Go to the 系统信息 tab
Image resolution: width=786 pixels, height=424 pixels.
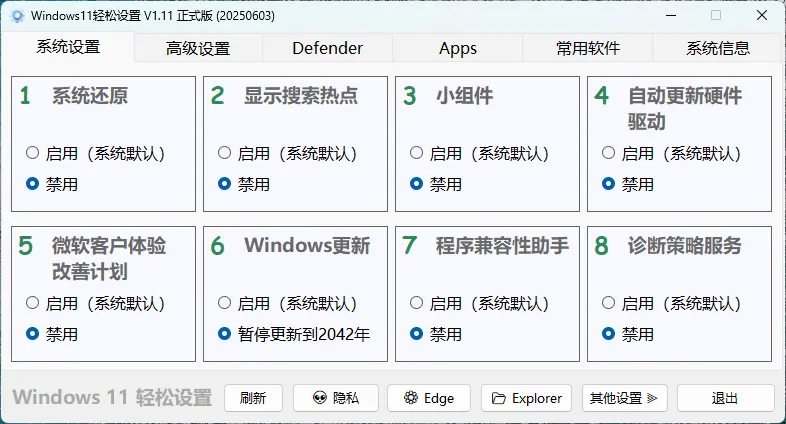(717, 48)
